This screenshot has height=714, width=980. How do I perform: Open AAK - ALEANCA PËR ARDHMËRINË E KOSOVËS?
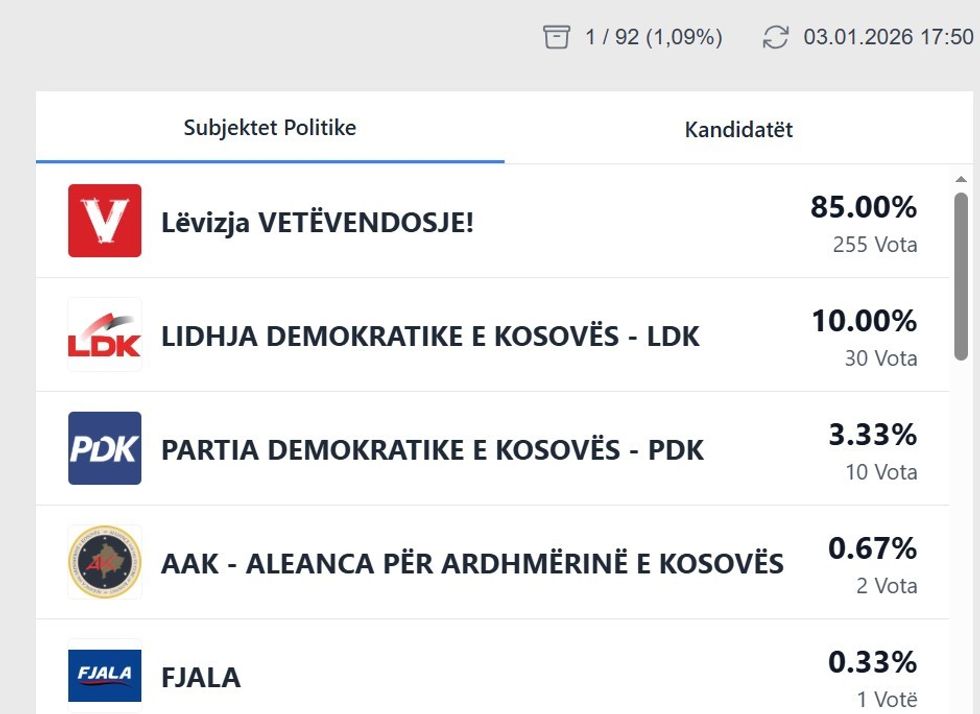pos(472,564)
